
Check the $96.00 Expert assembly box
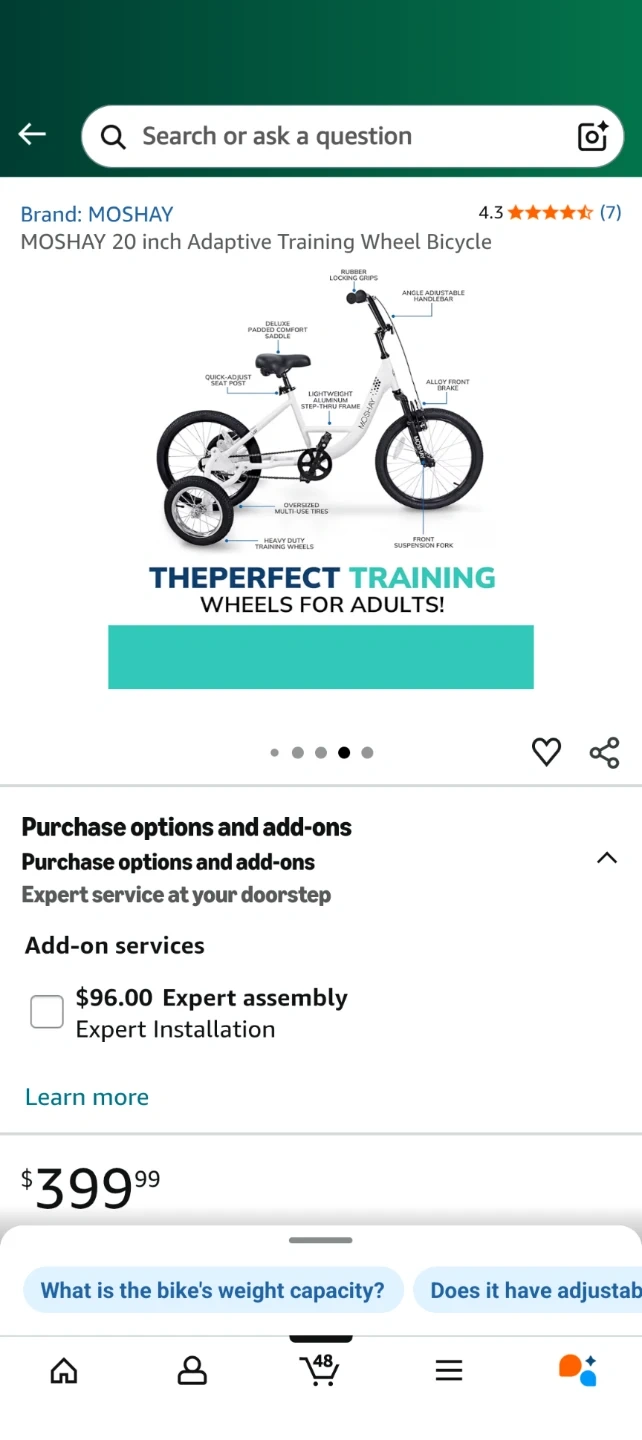point(47,1012)
